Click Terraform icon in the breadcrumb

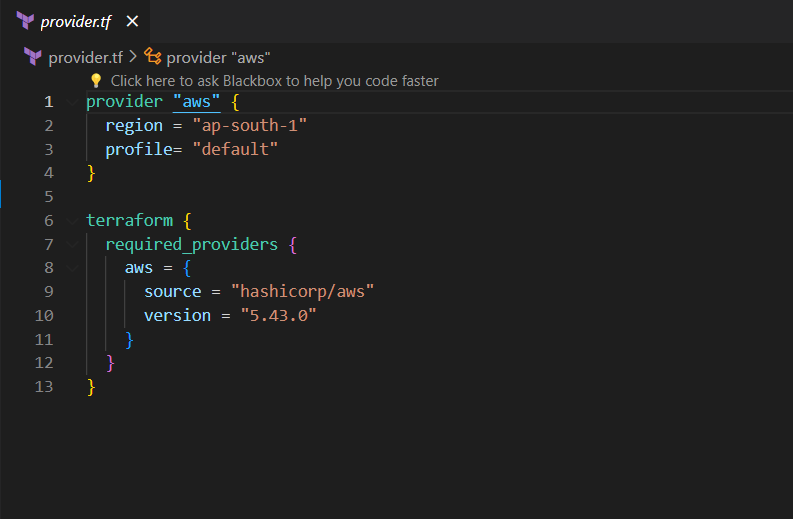[33, 57]
